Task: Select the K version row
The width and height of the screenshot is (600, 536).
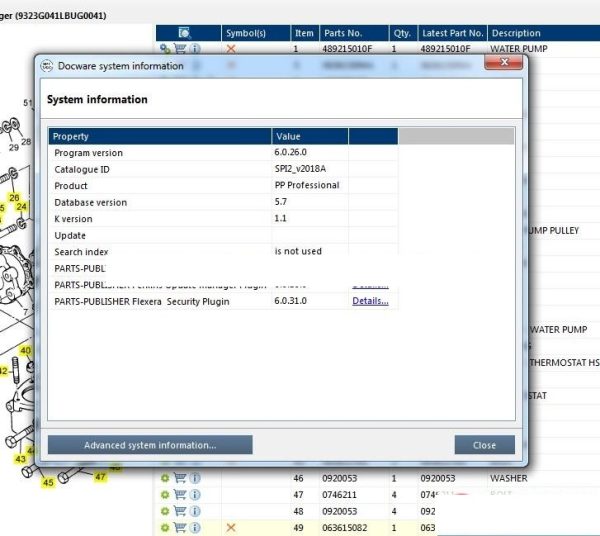Action: point(223,218)
